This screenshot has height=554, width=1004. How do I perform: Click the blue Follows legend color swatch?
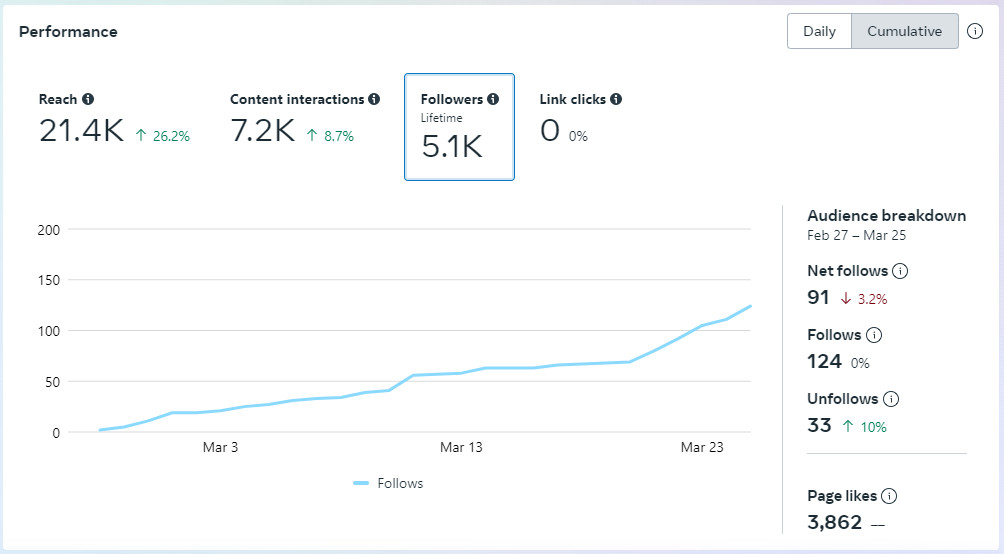click(362, 484)
